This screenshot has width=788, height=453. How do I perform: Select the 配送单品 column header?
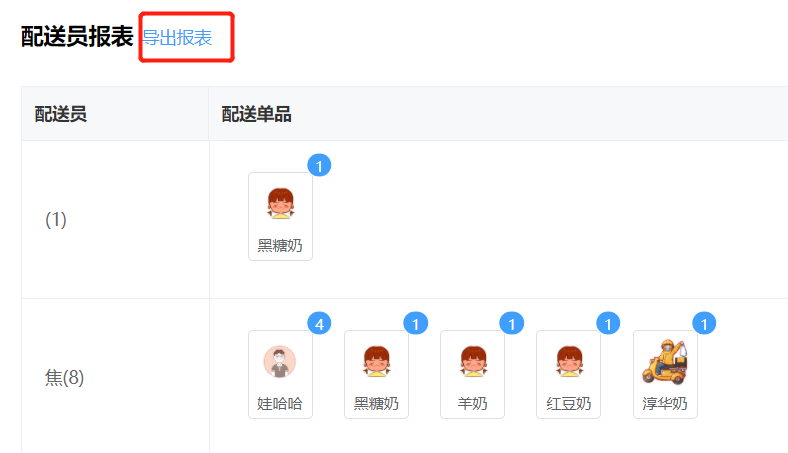pyautogui.click(x=499, y=114)
